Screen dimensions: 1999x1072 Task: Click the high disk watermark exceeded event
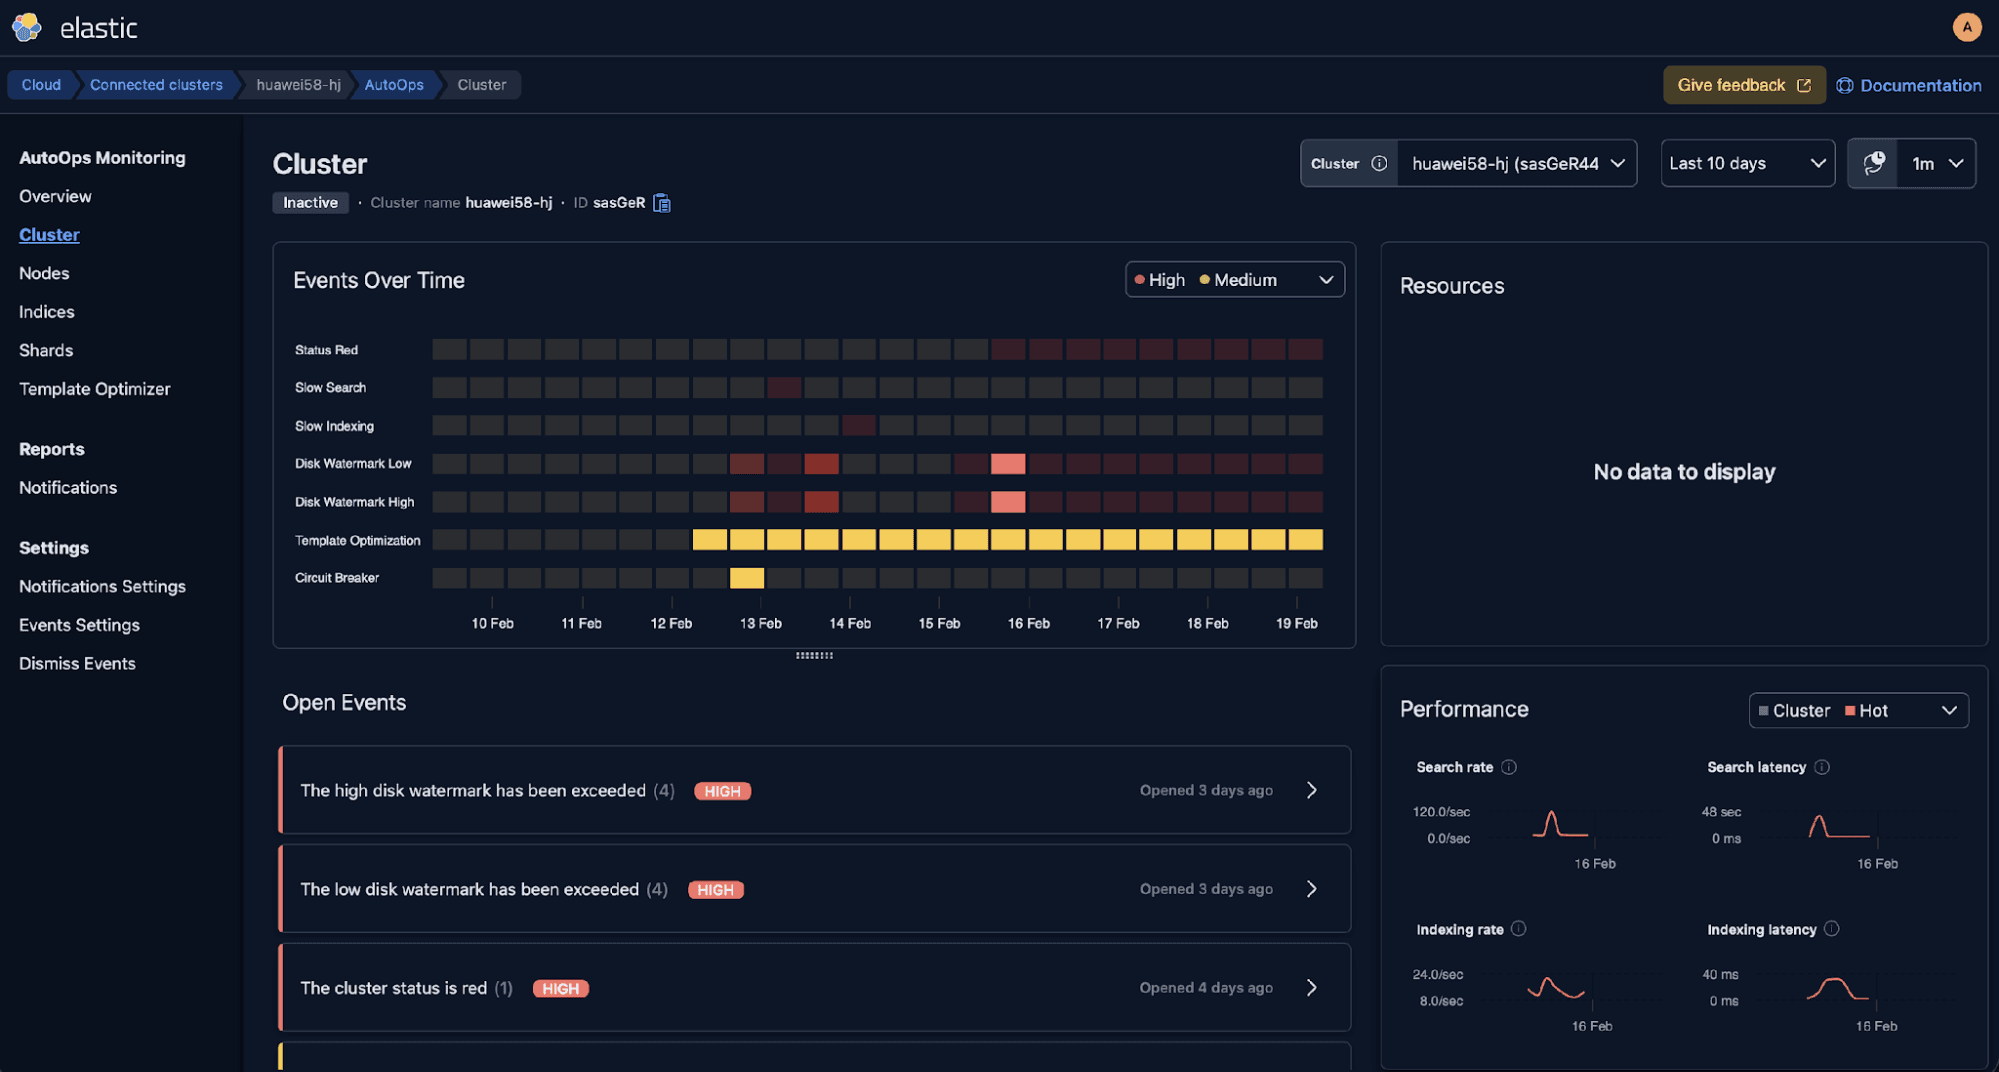(x=815, y=790)
